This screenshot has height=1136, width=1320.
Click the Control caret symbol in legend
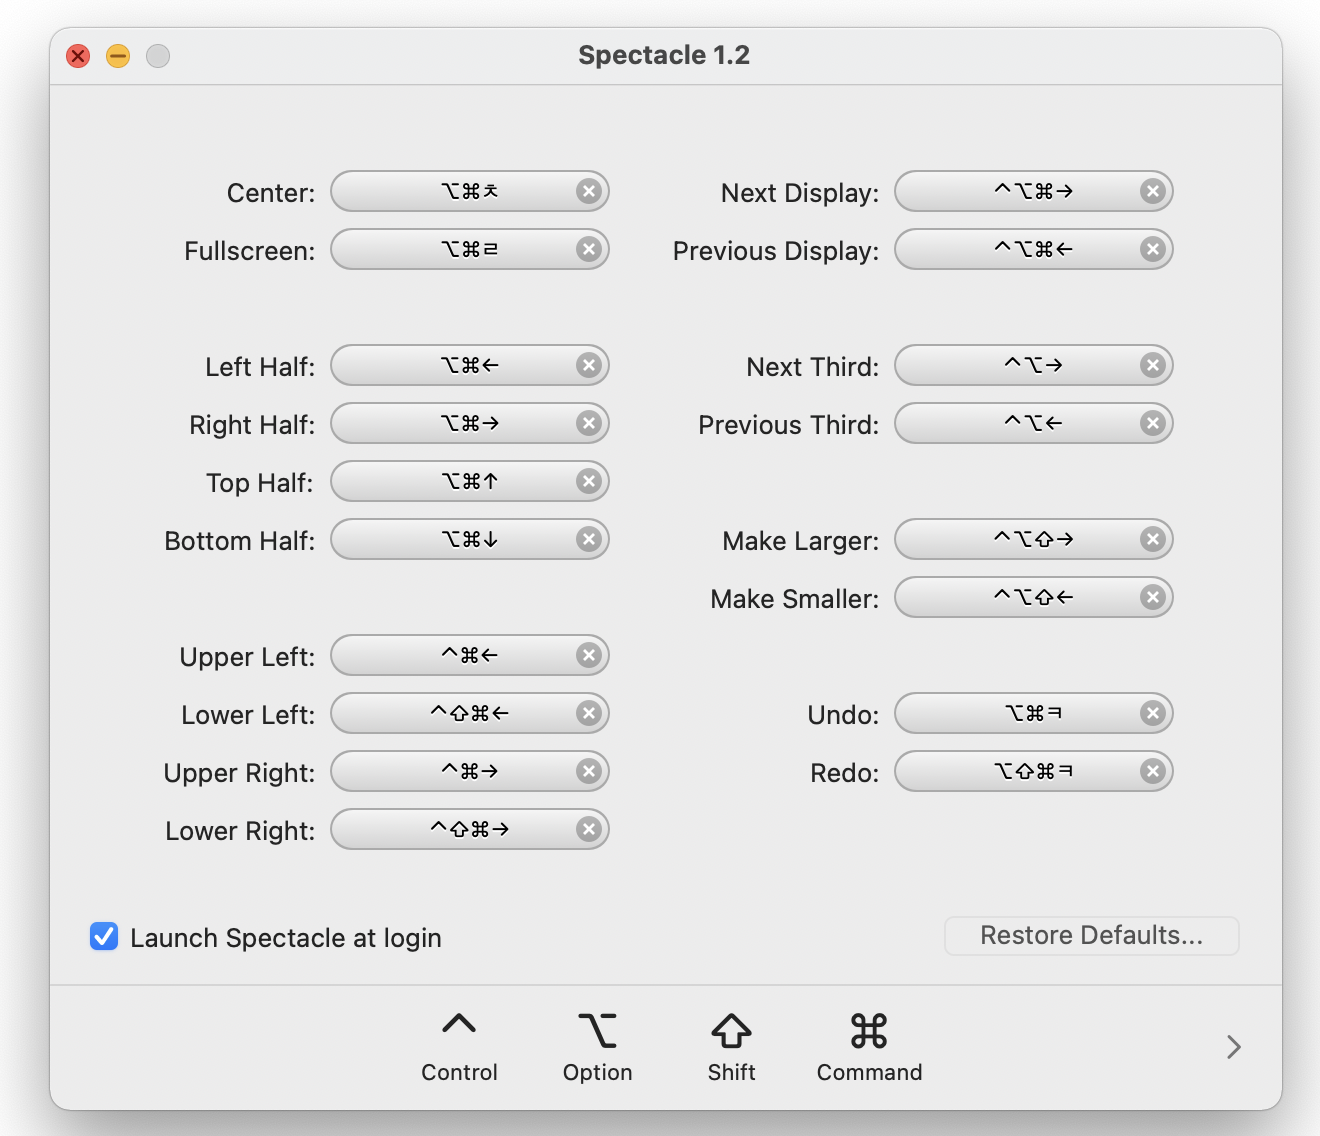coord(459,1024)
